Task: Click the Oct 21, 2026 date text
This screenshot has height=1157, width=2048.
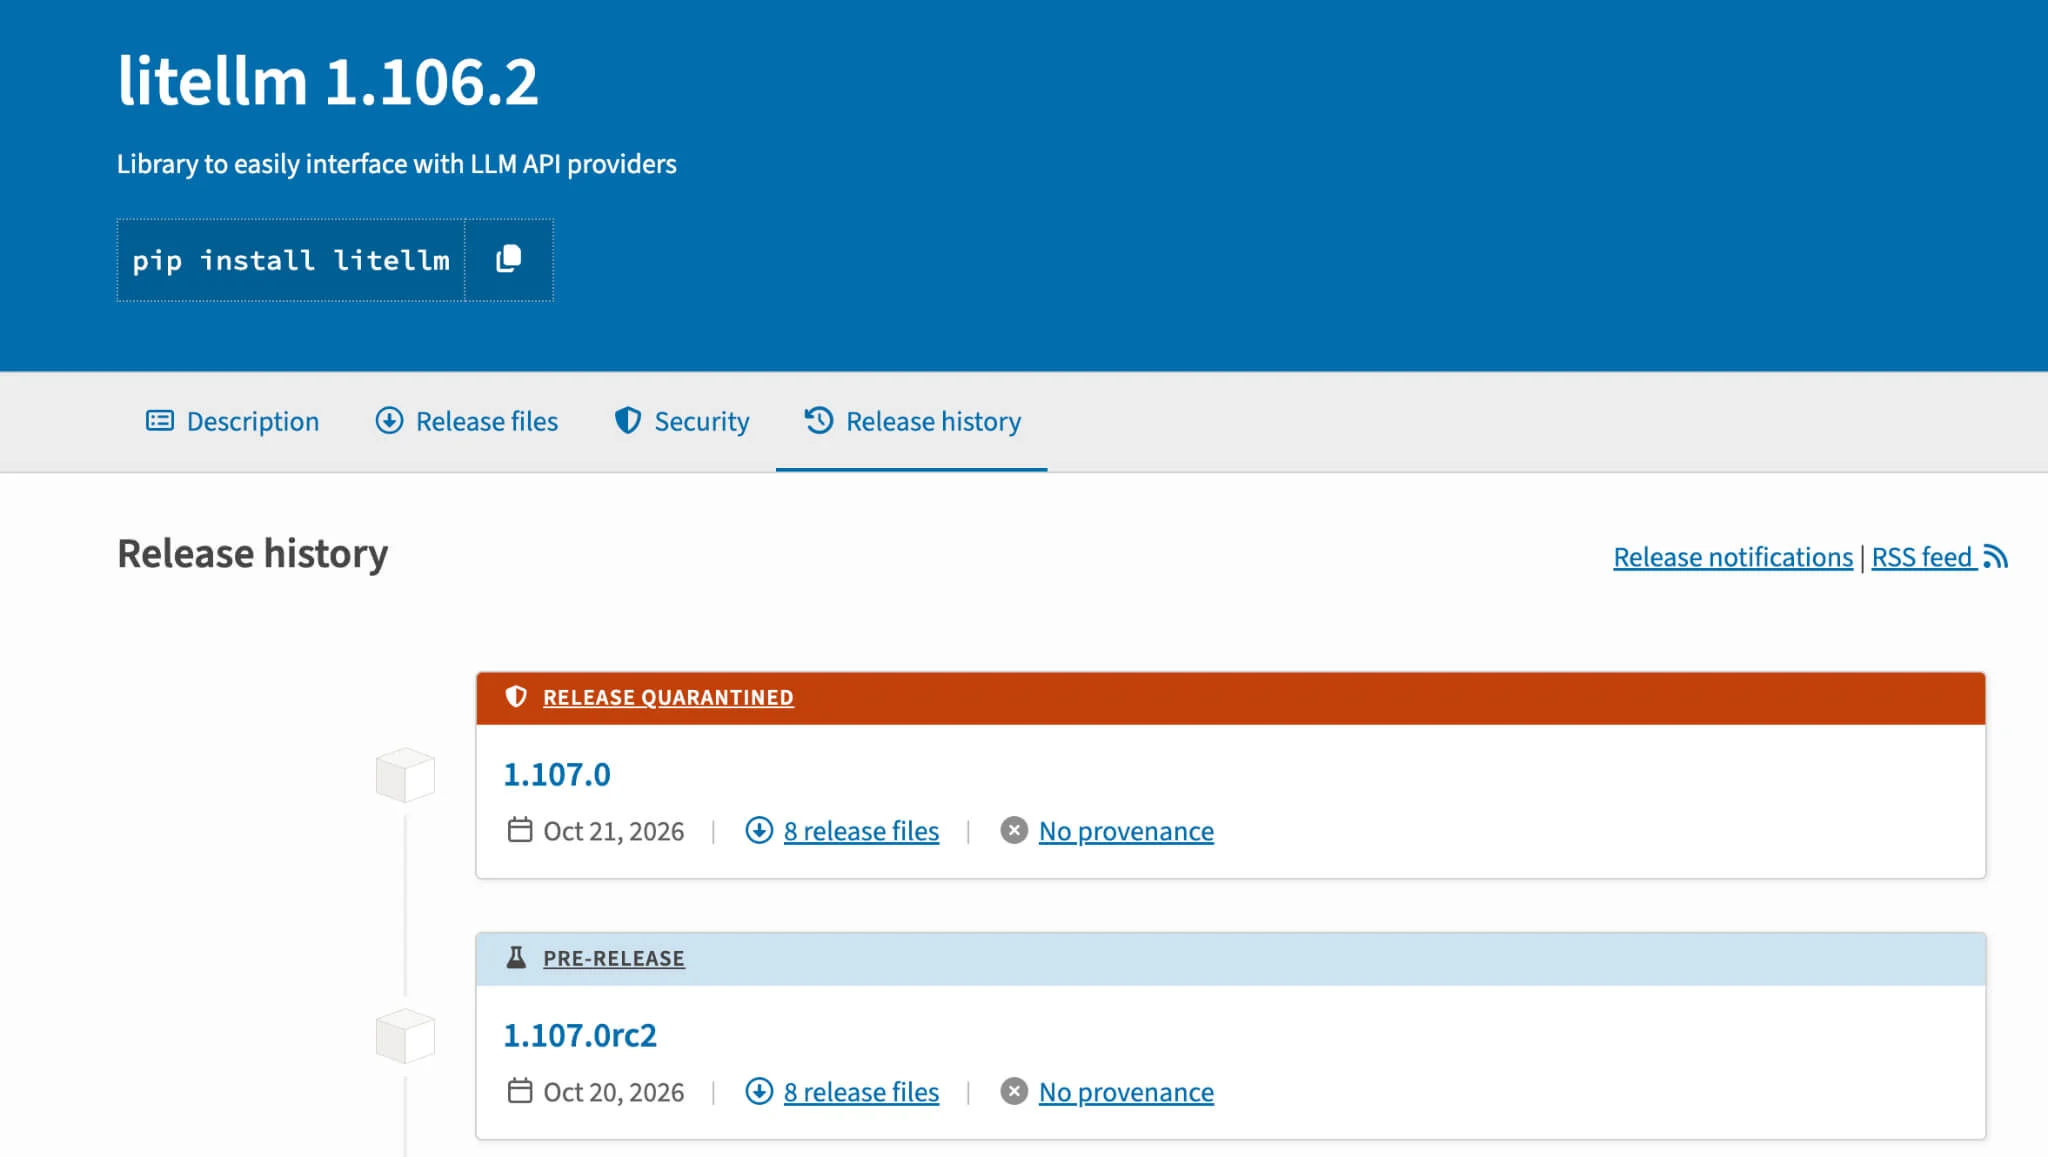Action: click(x=613, y=831)
